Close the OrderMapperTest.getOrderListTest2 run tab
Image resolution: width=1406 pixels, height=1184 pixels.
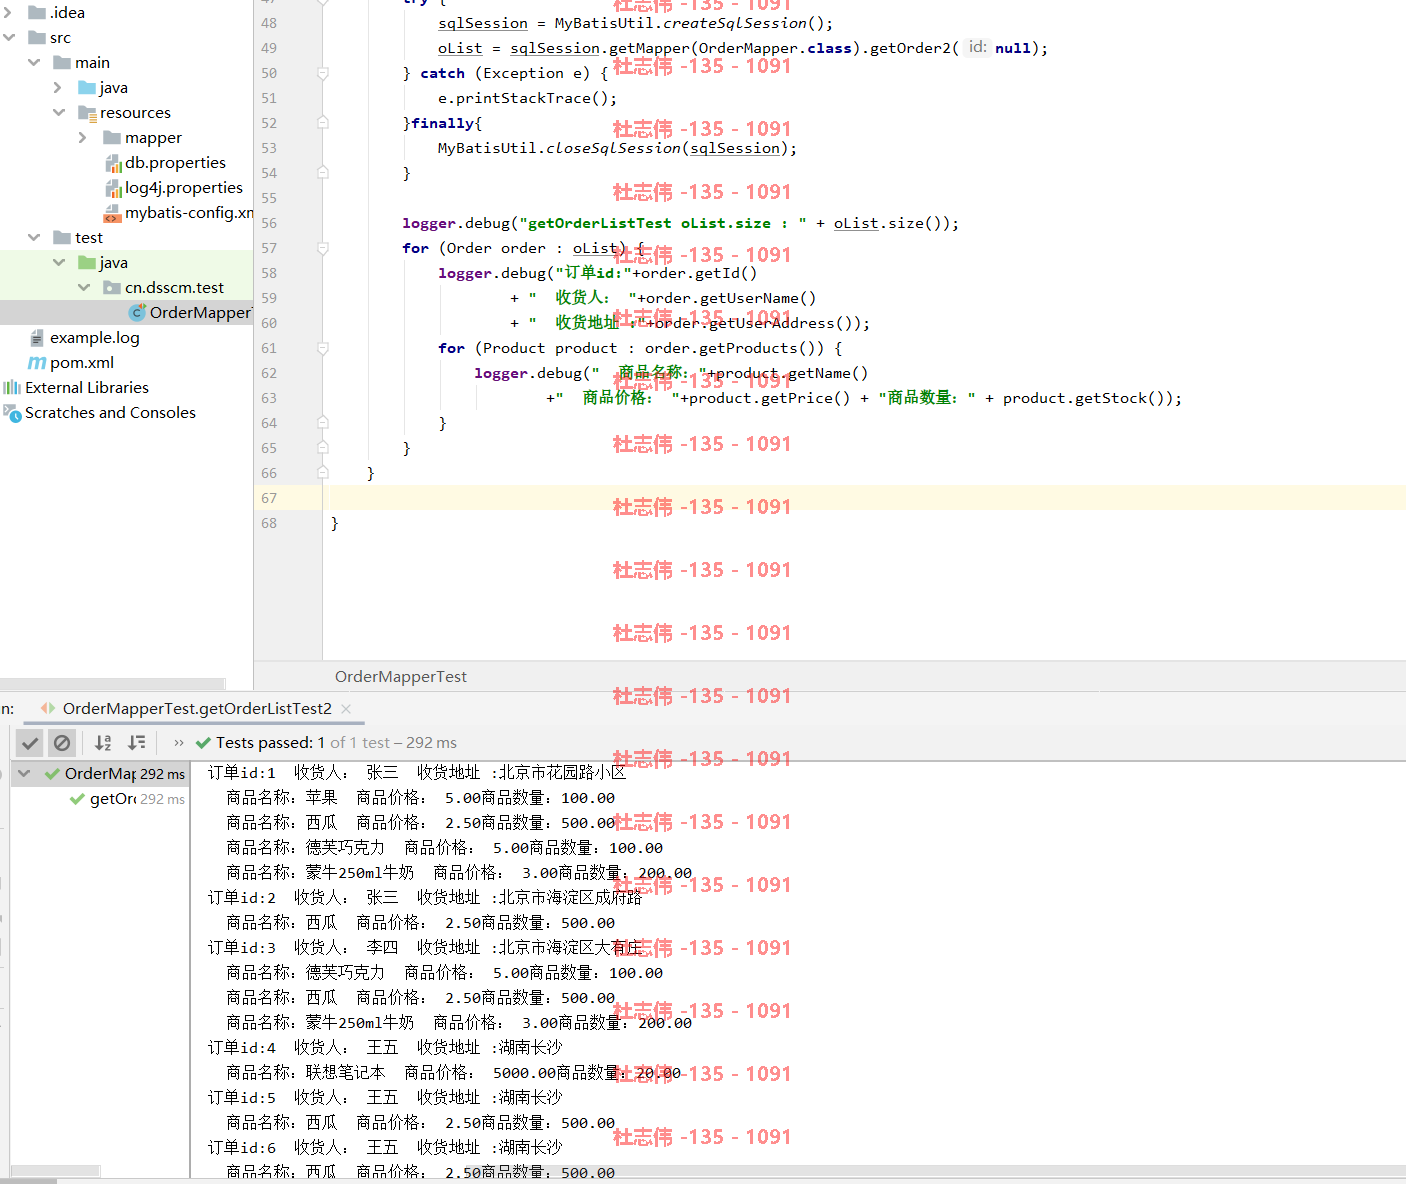point(346,709)
